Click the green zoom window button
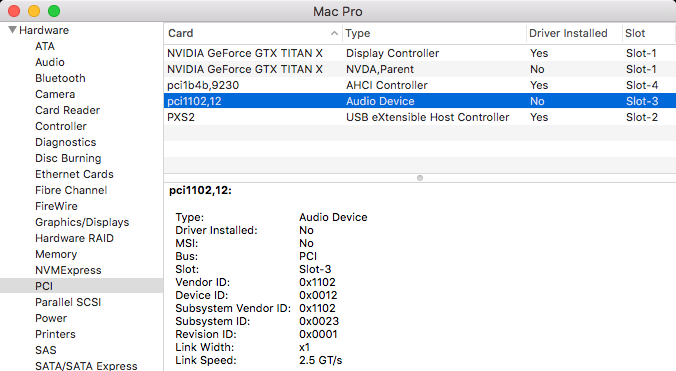Screen dimensions: 676x371 pyautogui.click(x=54, y=11)
